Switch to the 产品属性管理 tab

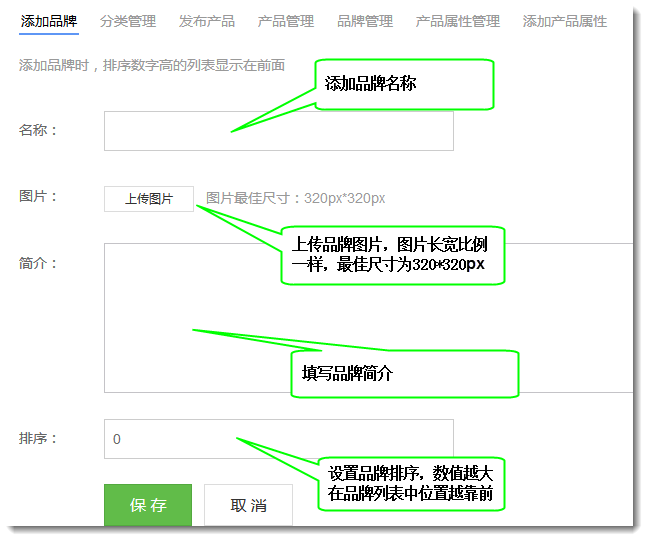pos(457,21)
